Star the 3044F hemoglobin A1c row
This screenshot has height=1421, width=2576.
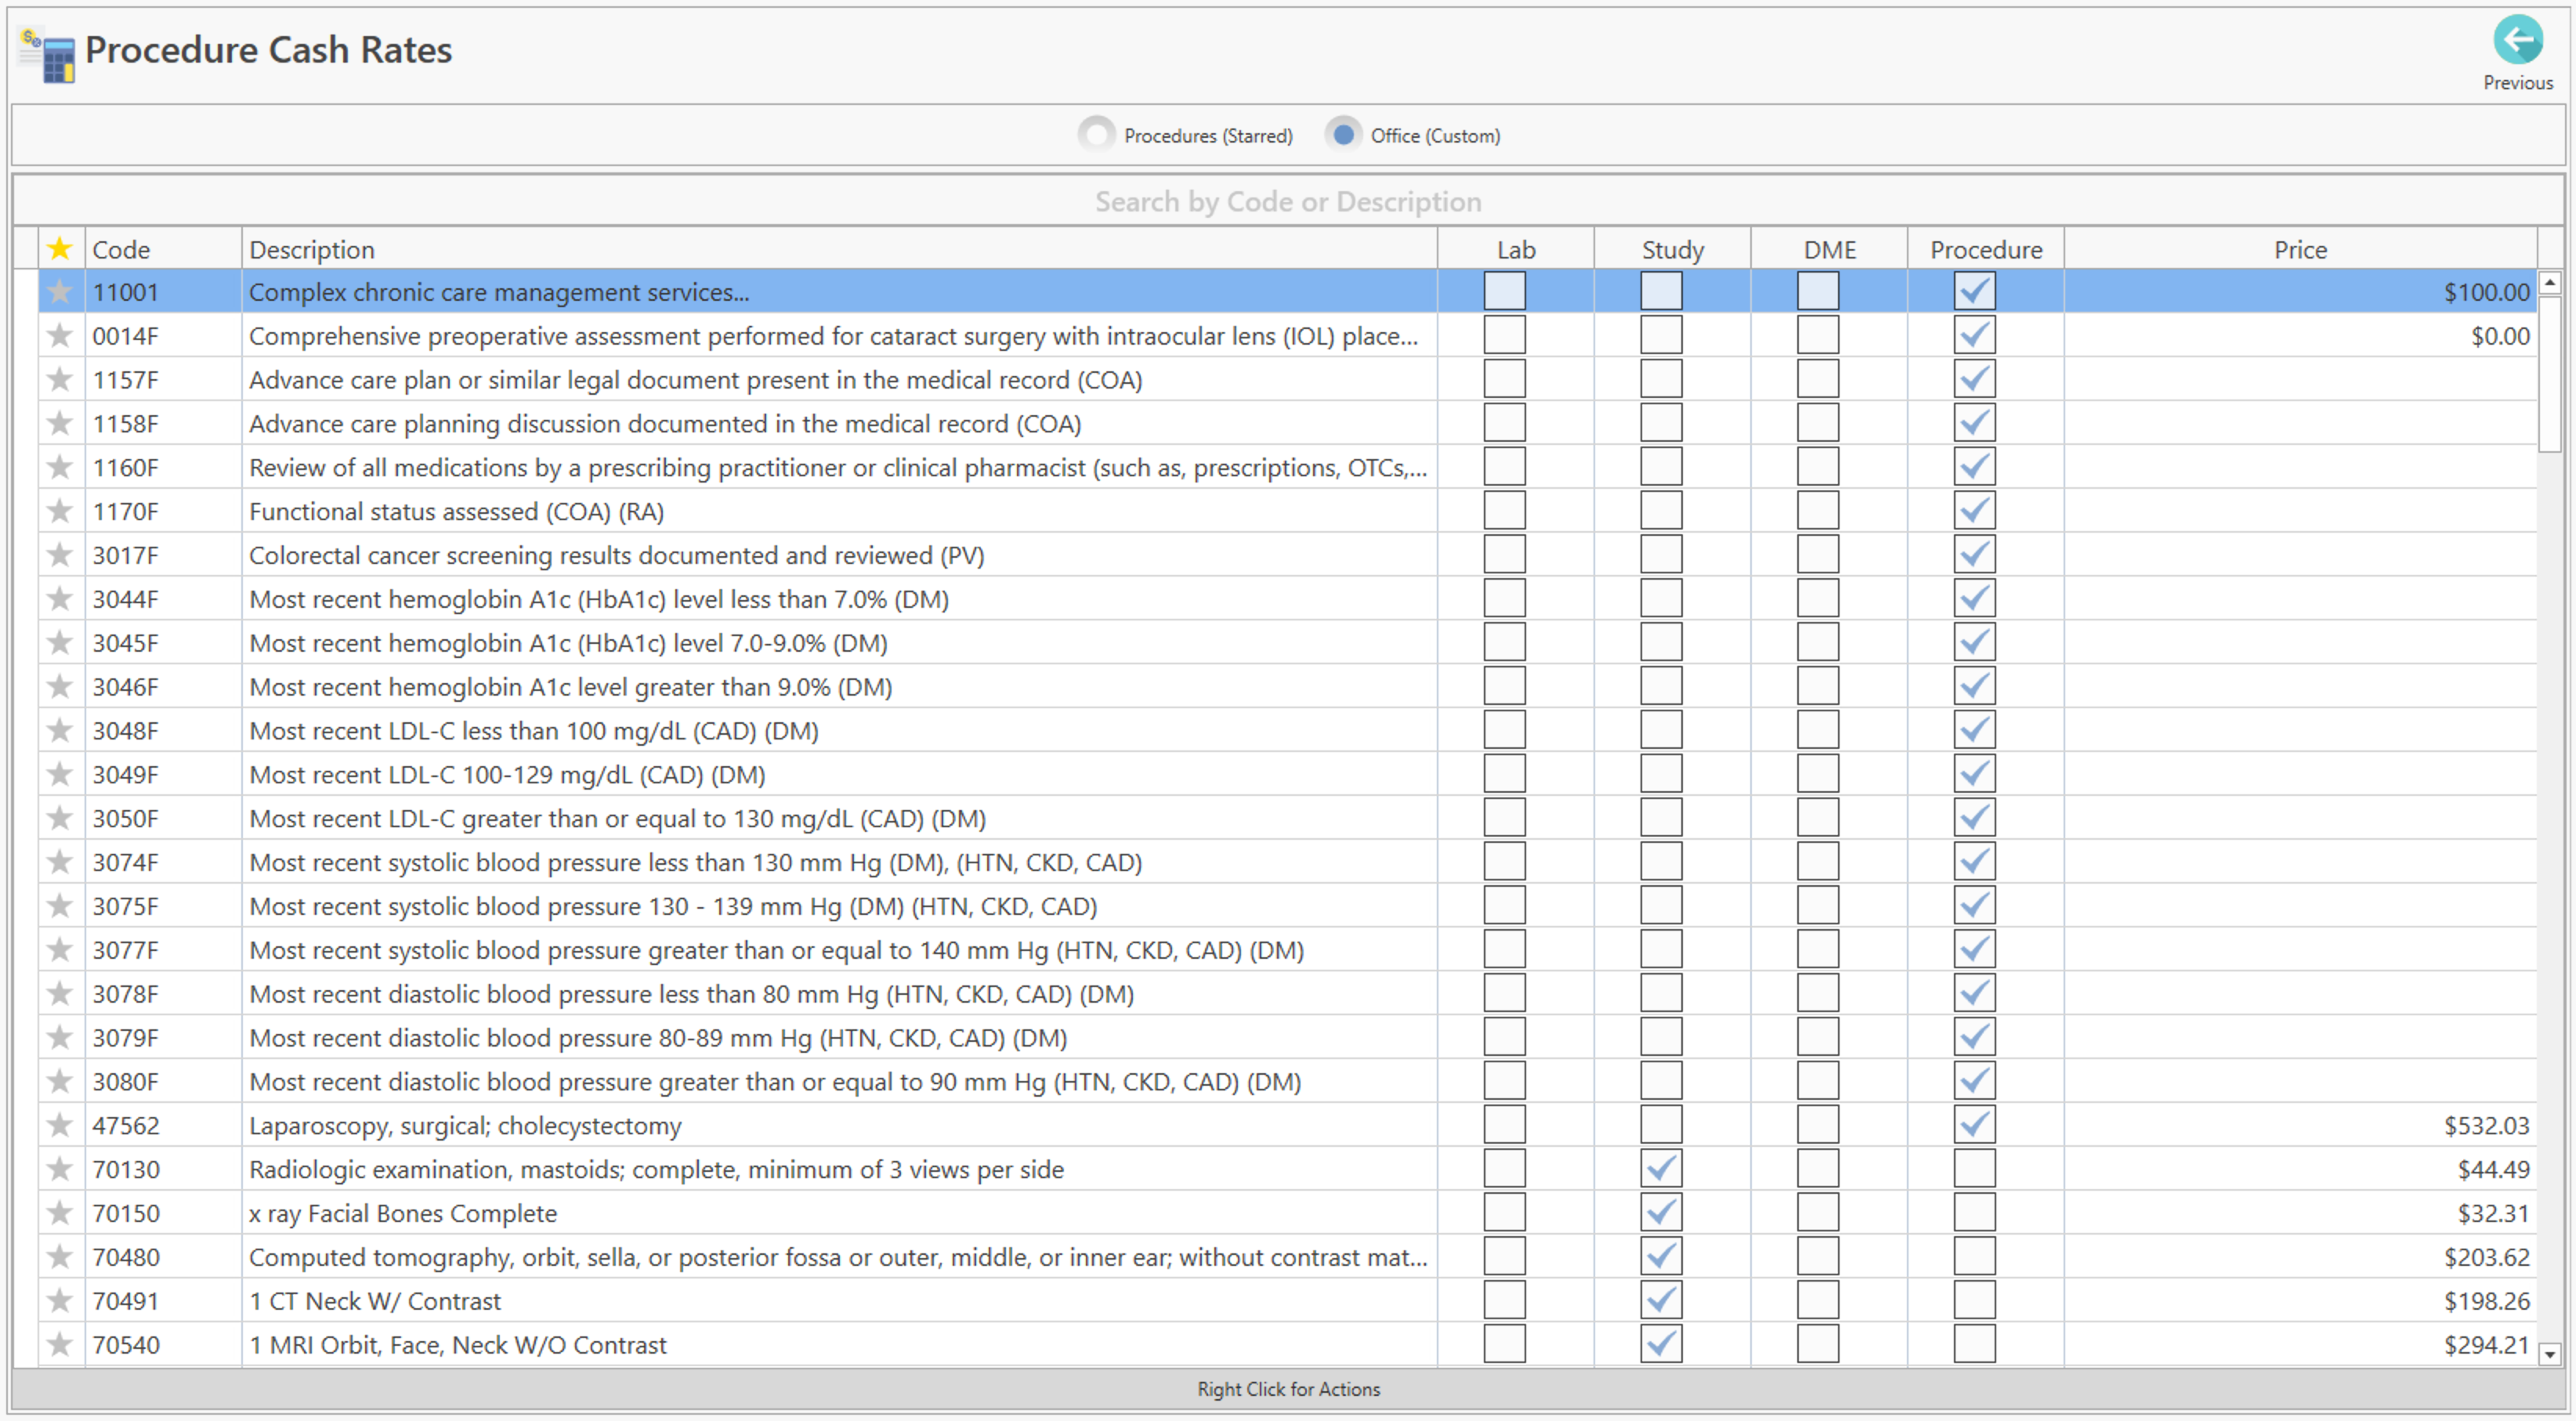(x=60, y=599)
